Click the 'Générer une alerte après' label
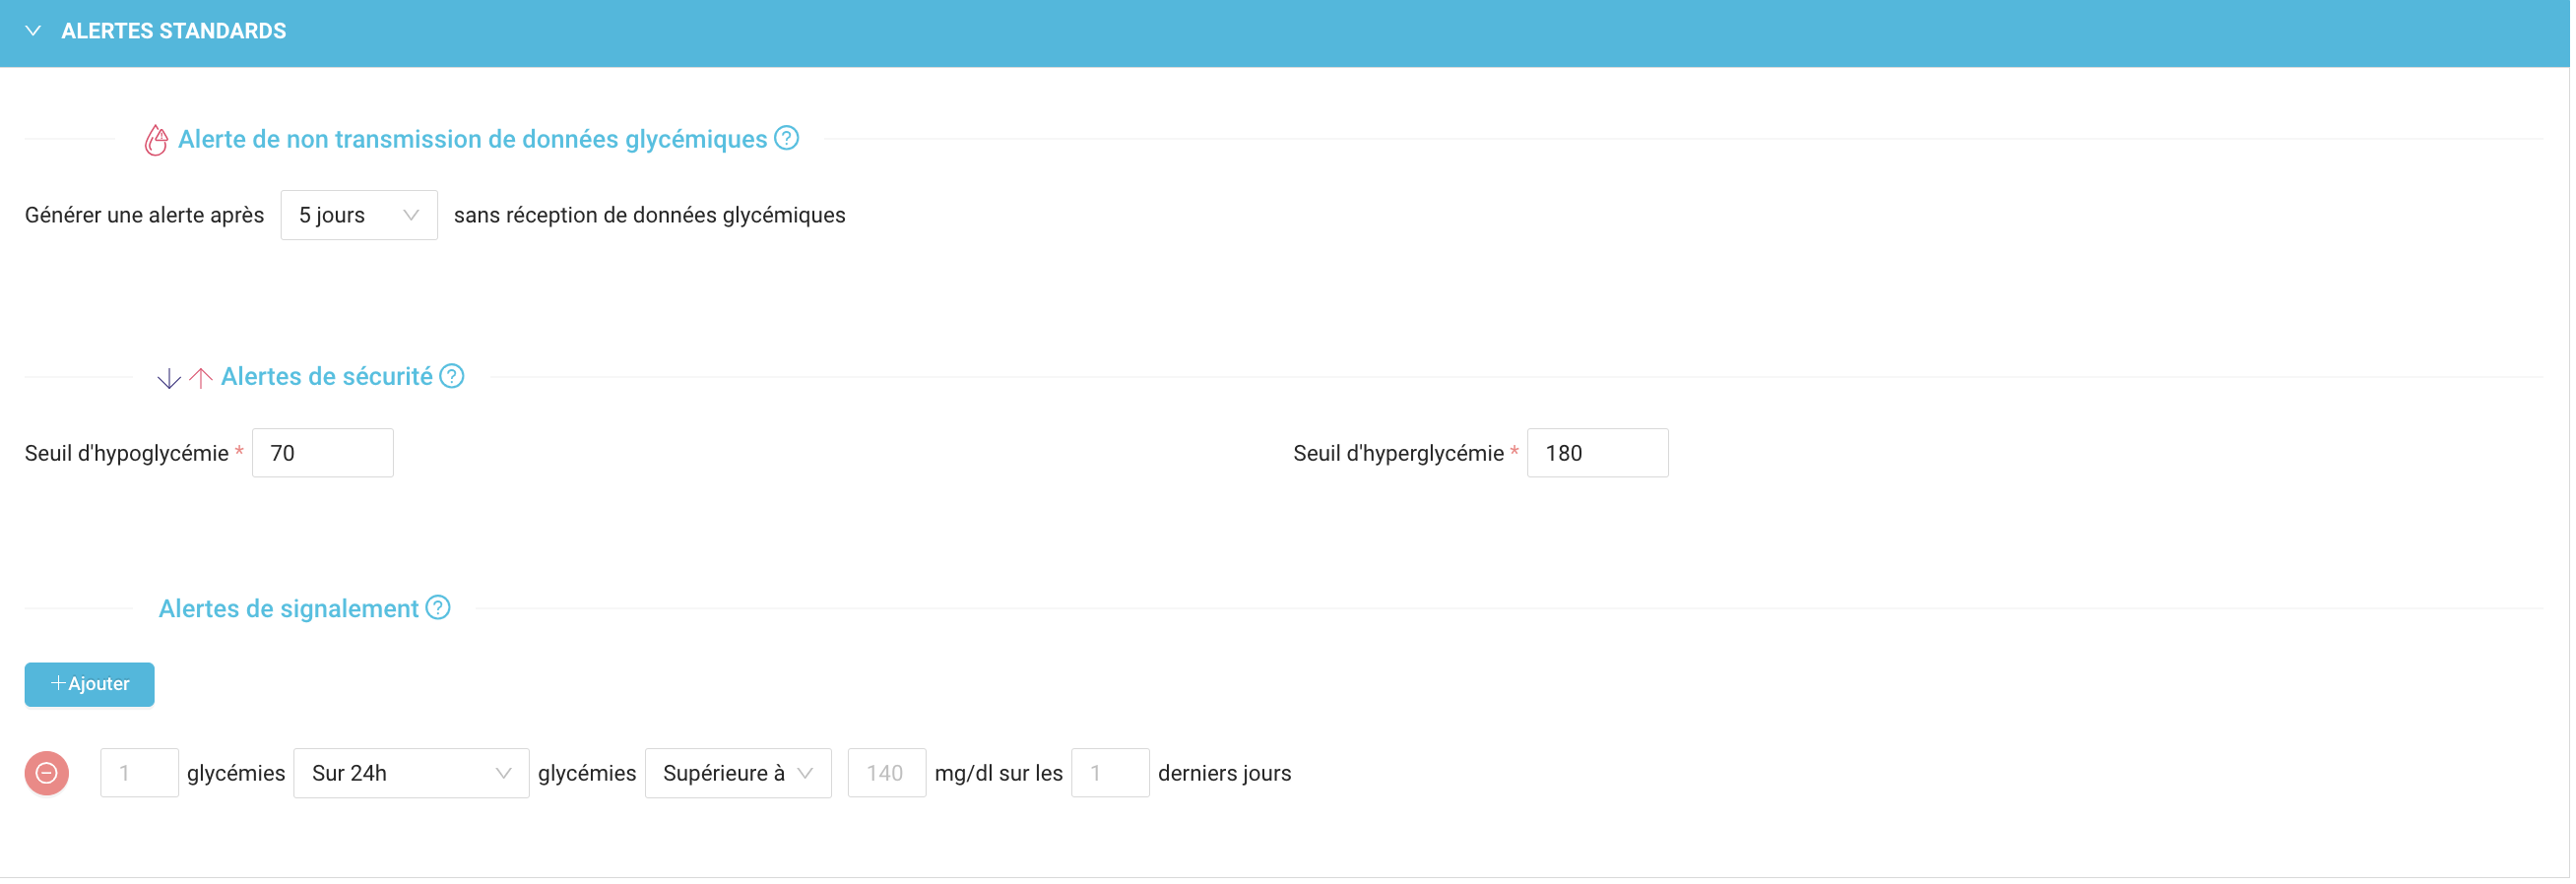Image resolution: width=2576 pixels, height=884 pixels. pos(145,216)
